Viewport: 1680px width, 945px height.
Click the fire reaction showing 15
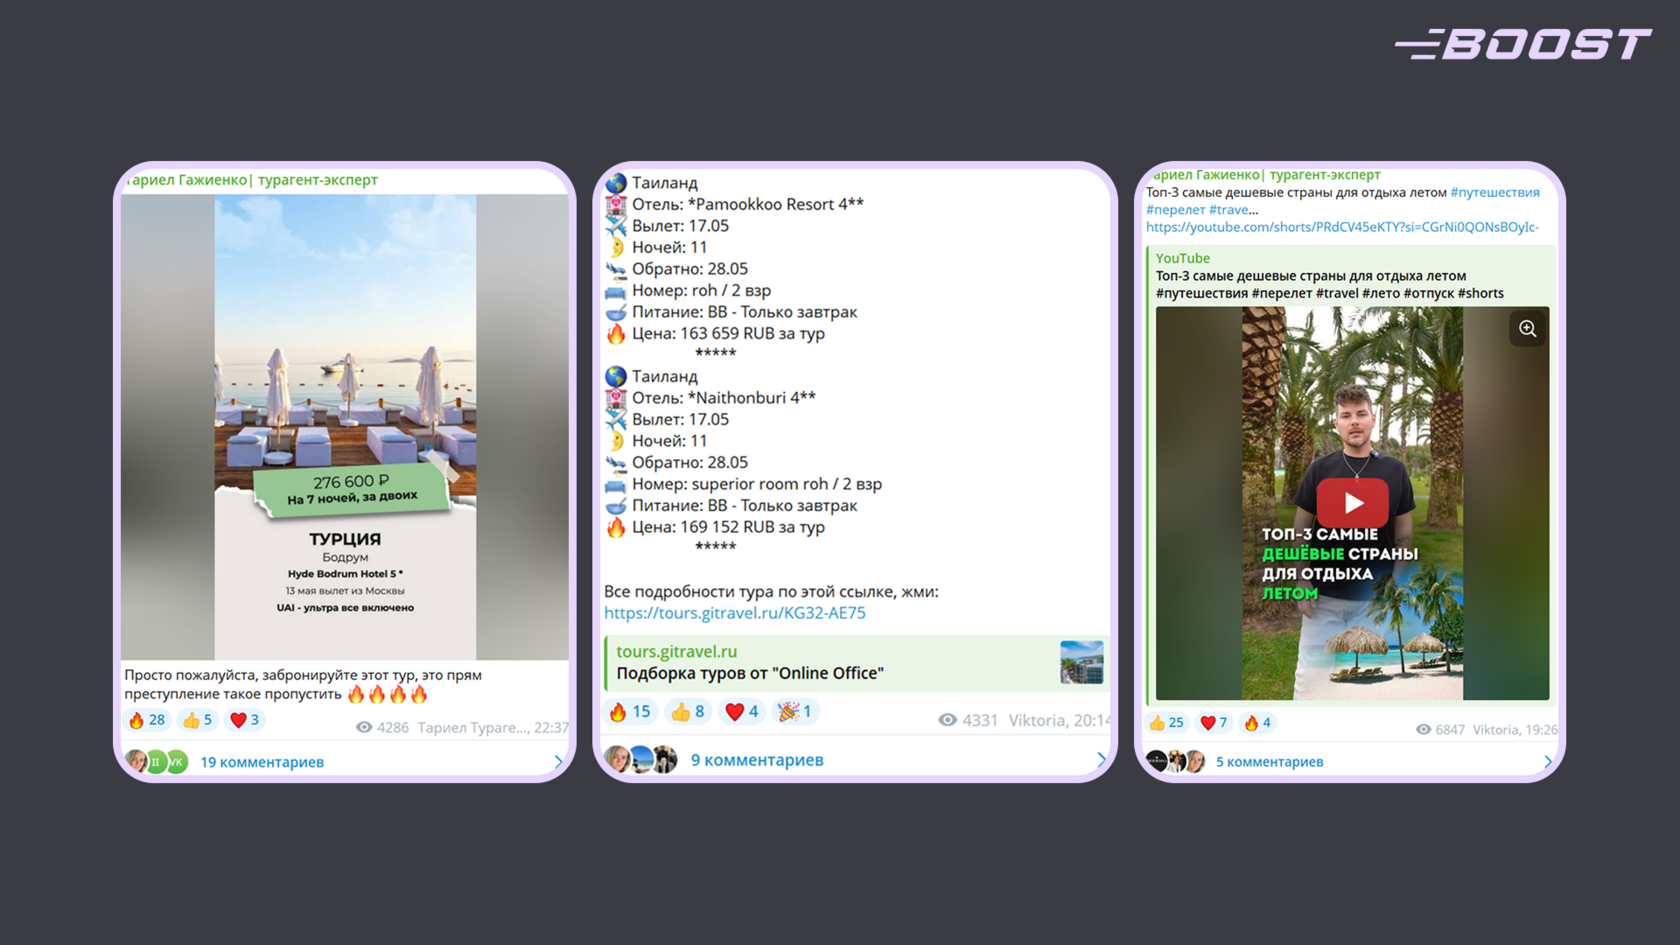[x=630, y=712]
